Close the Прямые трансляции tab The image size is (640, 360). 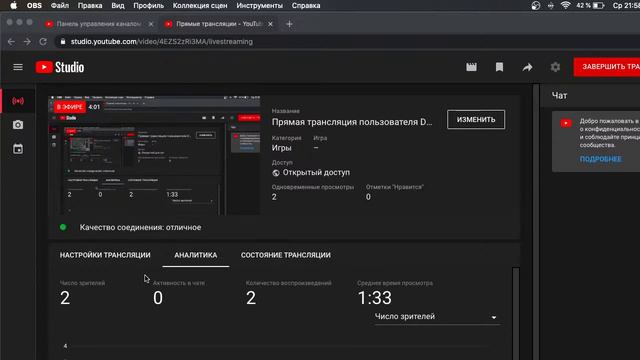pos(270,24)
